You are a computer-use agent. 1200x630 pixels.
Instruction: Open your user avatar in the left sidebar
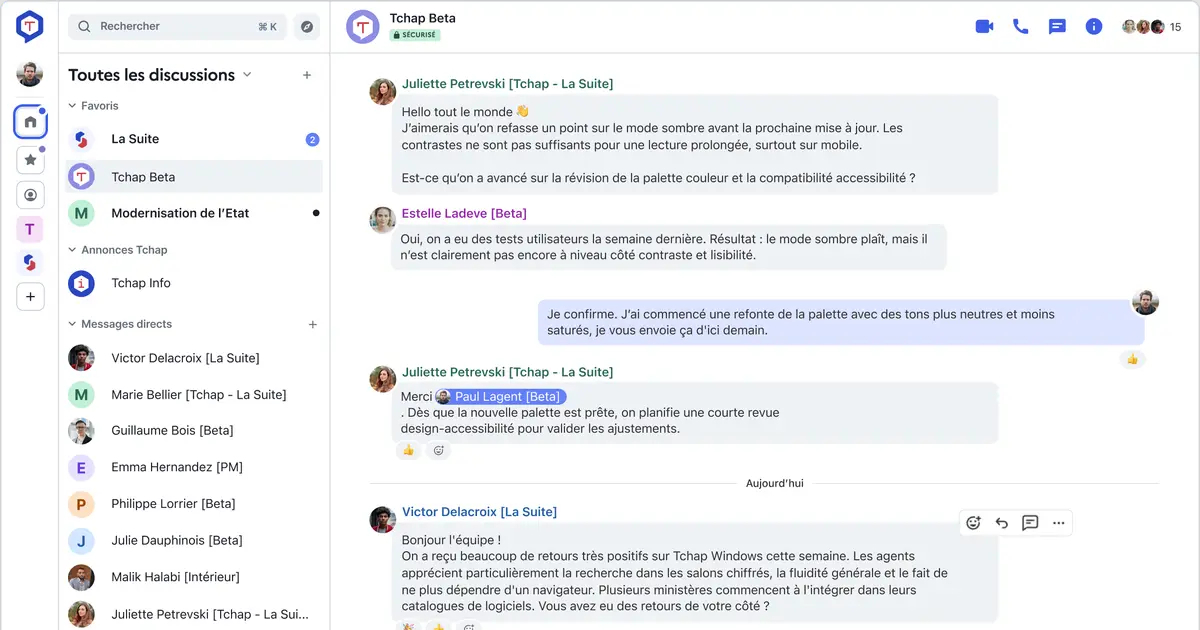(x=30, y=74)
